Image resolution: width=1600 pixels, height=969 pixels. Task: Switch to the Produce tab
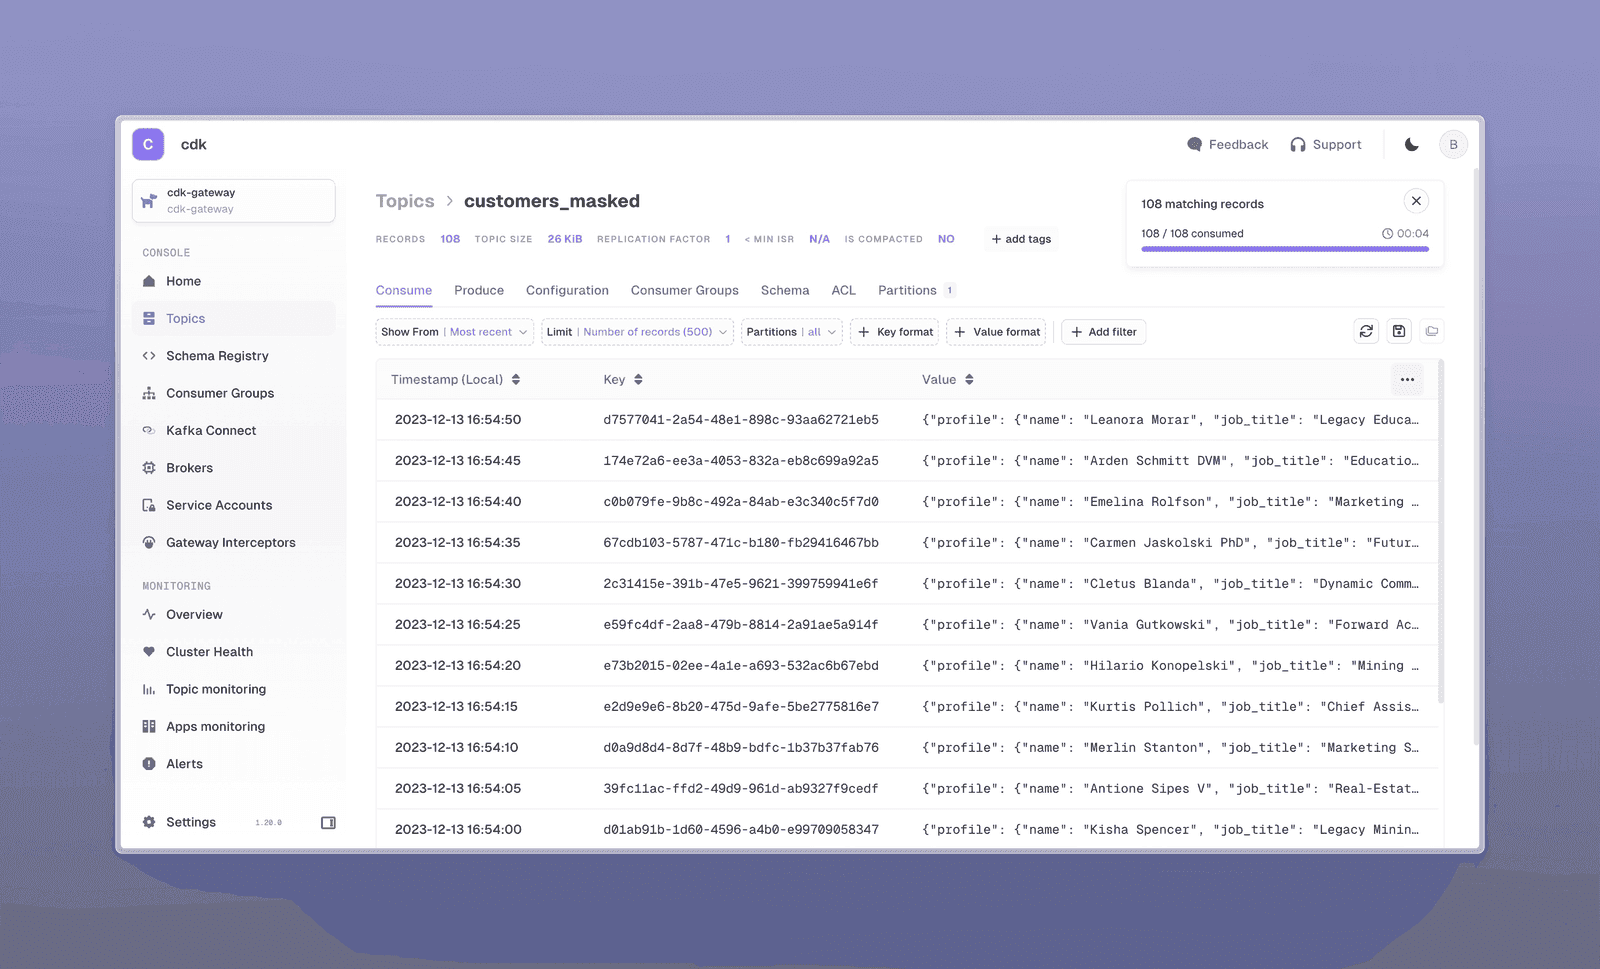(479, 290)
